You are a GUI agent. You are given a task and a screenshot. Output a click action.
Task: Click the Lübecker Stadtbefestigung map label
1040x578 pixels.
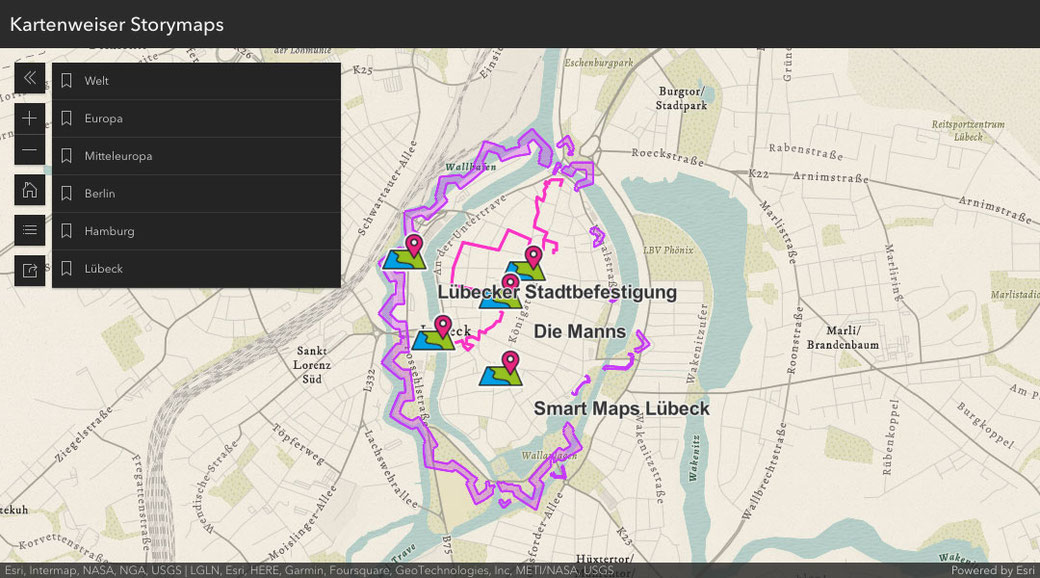(x=557, y=292)
